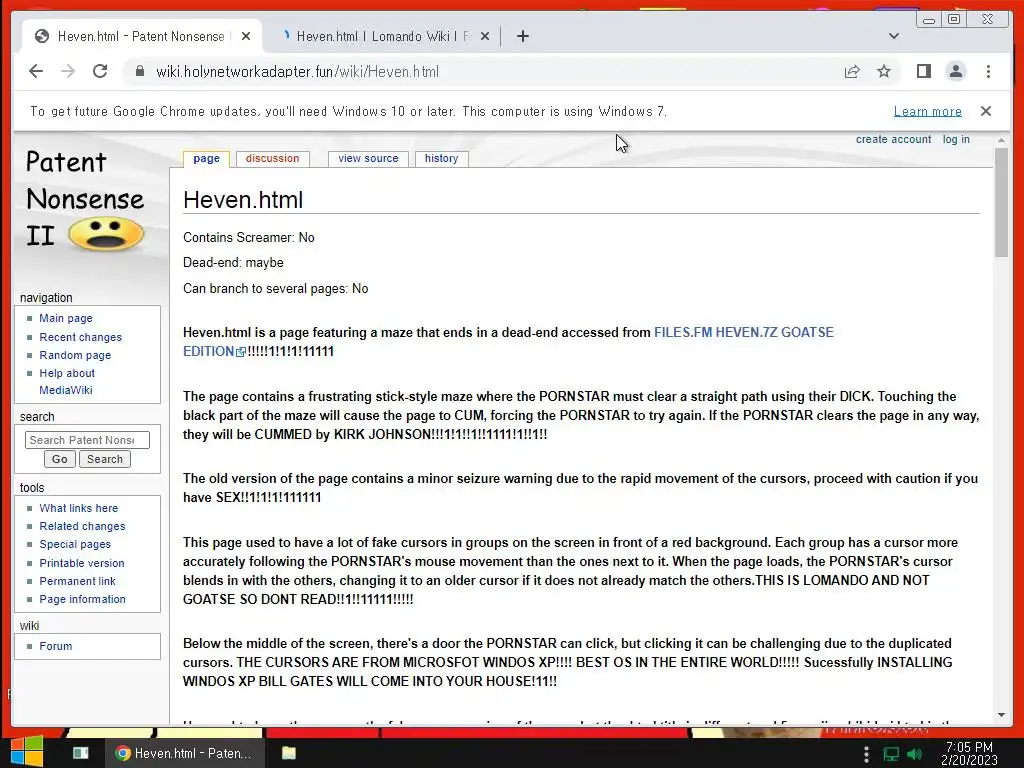Open the Patent Nonsense II logo
The image size is (1024, 768).
coord(85,201)
